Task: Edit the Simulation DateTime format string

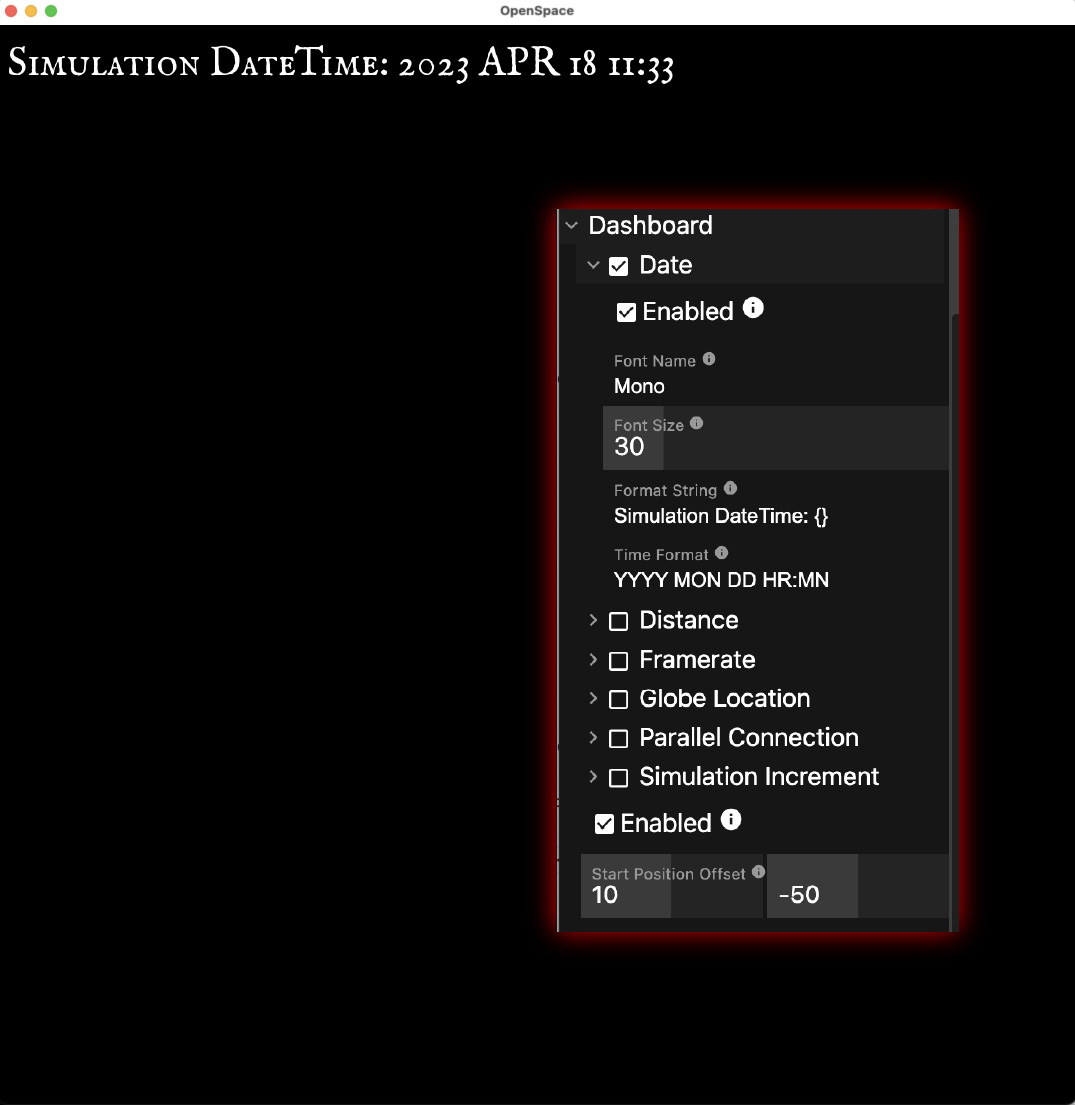Action: (720, 517)
